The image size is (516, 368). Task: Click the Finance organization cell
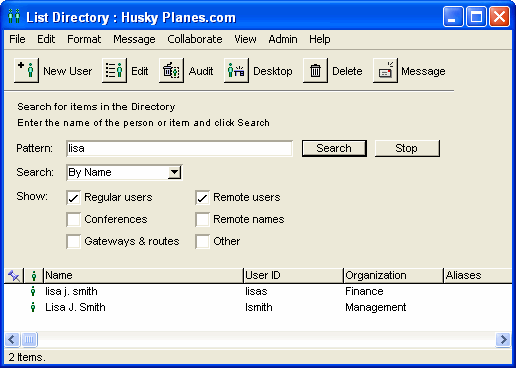point(364,291)
